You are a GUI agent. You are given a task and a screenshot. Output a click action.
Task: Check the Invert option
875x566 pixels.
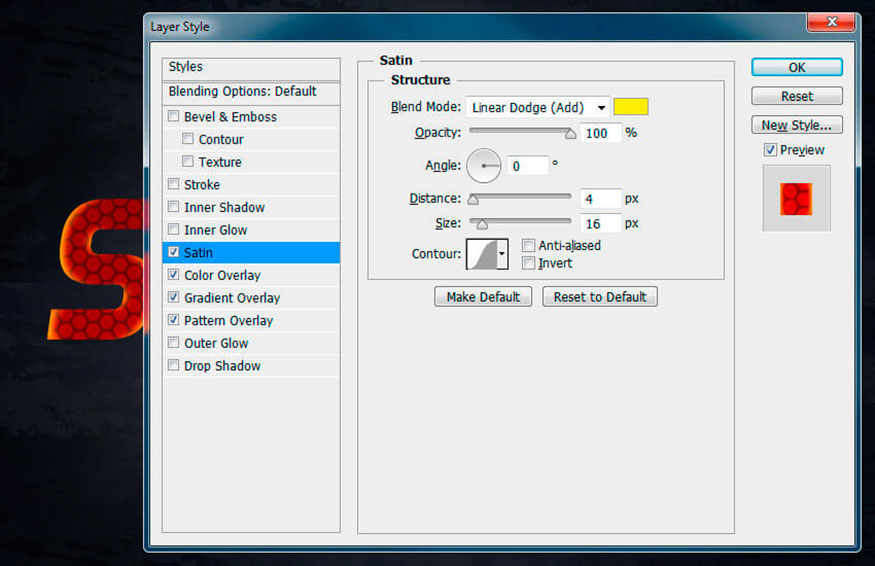pos(528,263)
